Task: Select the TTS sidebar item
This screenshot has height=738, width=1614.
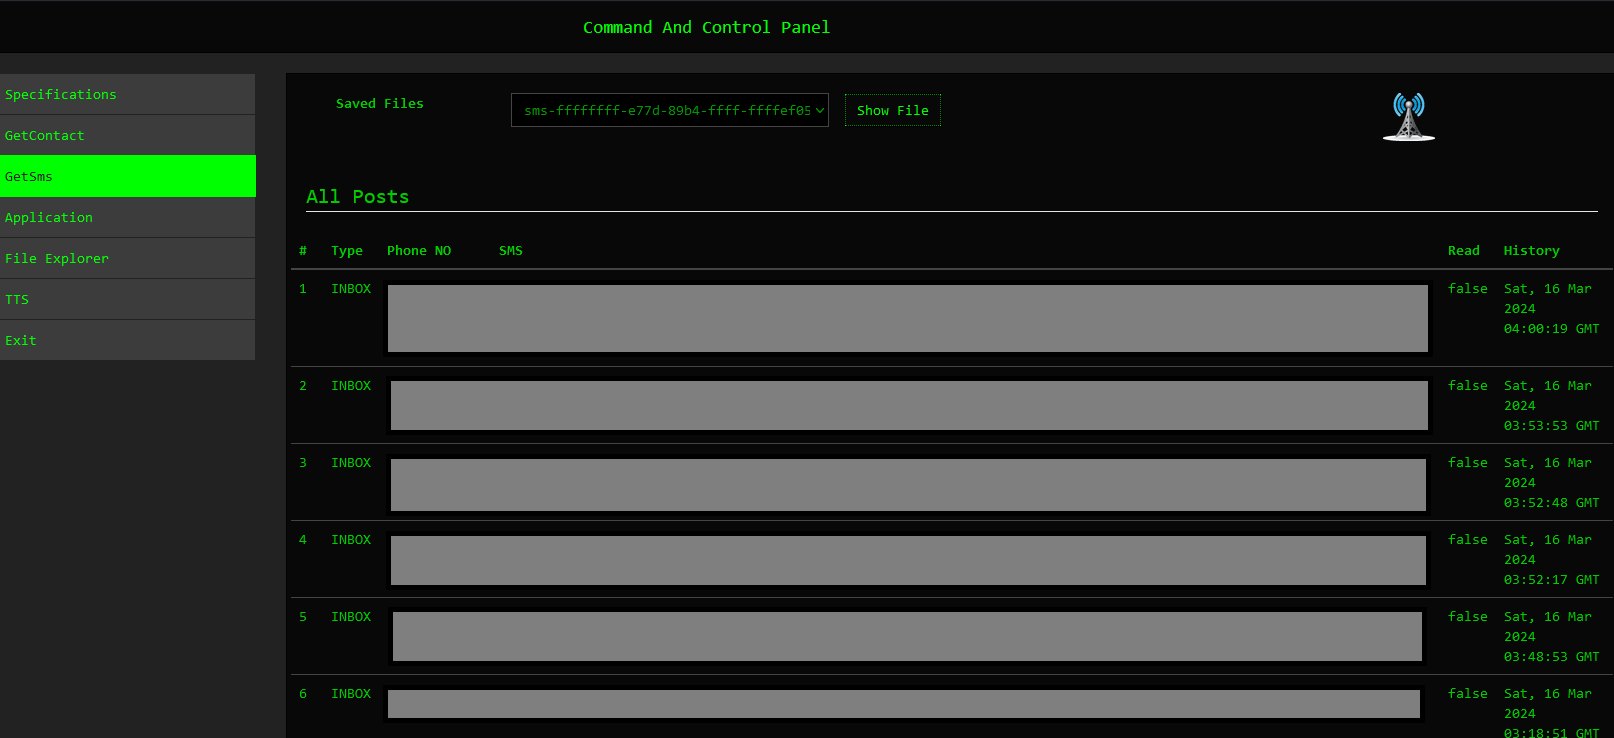Action: 127,299
